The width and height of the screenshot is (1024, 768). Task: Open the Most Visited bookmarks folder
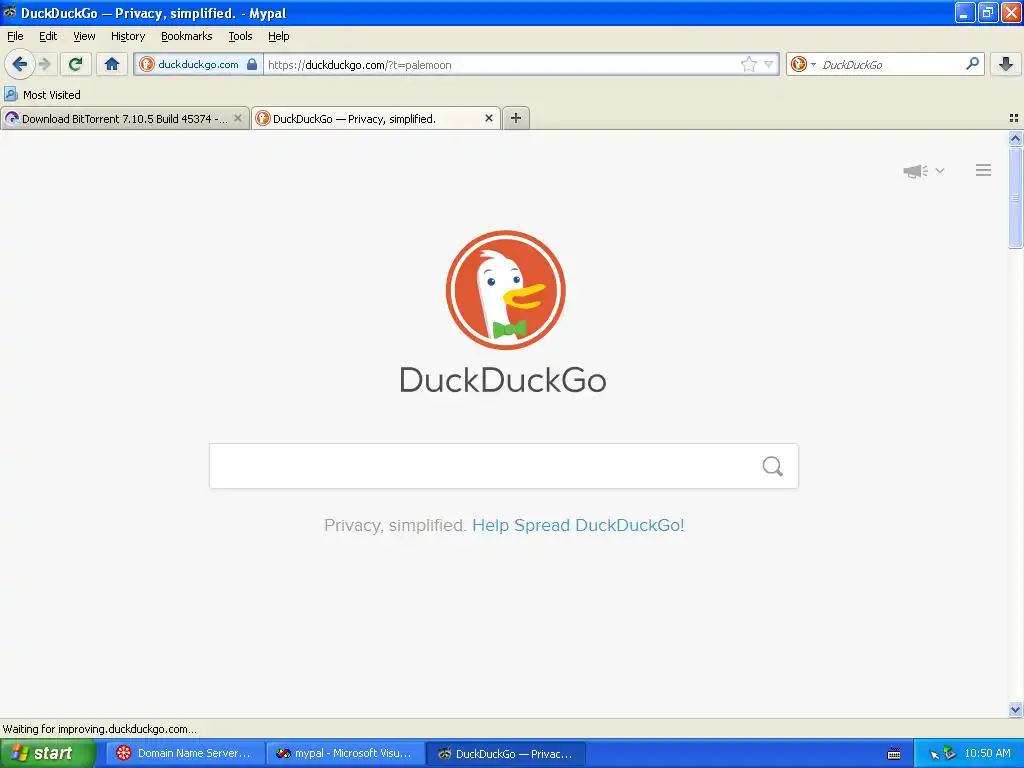43,95
